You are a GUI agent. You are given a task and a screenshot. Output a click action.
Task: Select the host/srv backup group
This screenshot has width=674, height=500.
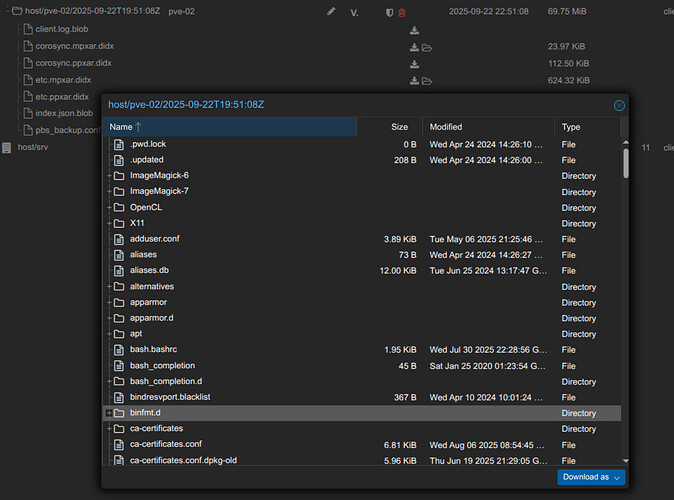click(x=33, y=147)
